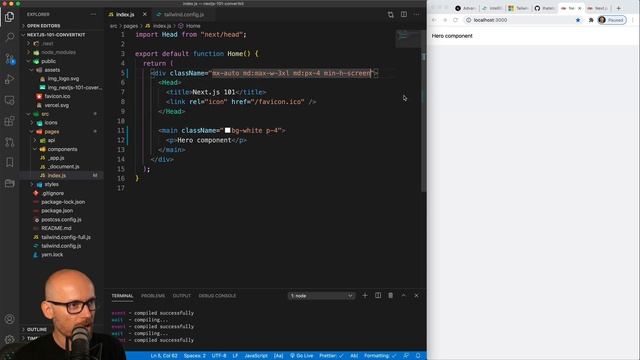The image size is (640, 360).
Task: Open the Bookmarks view in activity bar
Action: tap(9, 162)
